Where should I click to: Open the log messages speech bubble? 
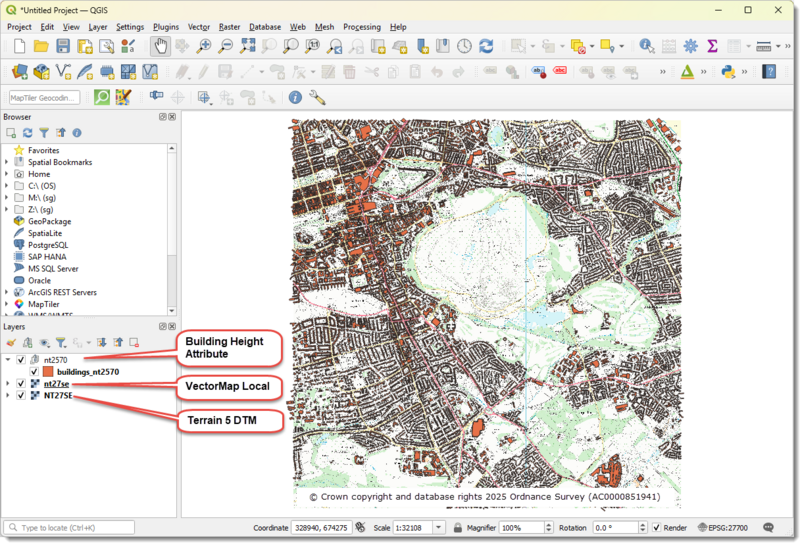768,528
